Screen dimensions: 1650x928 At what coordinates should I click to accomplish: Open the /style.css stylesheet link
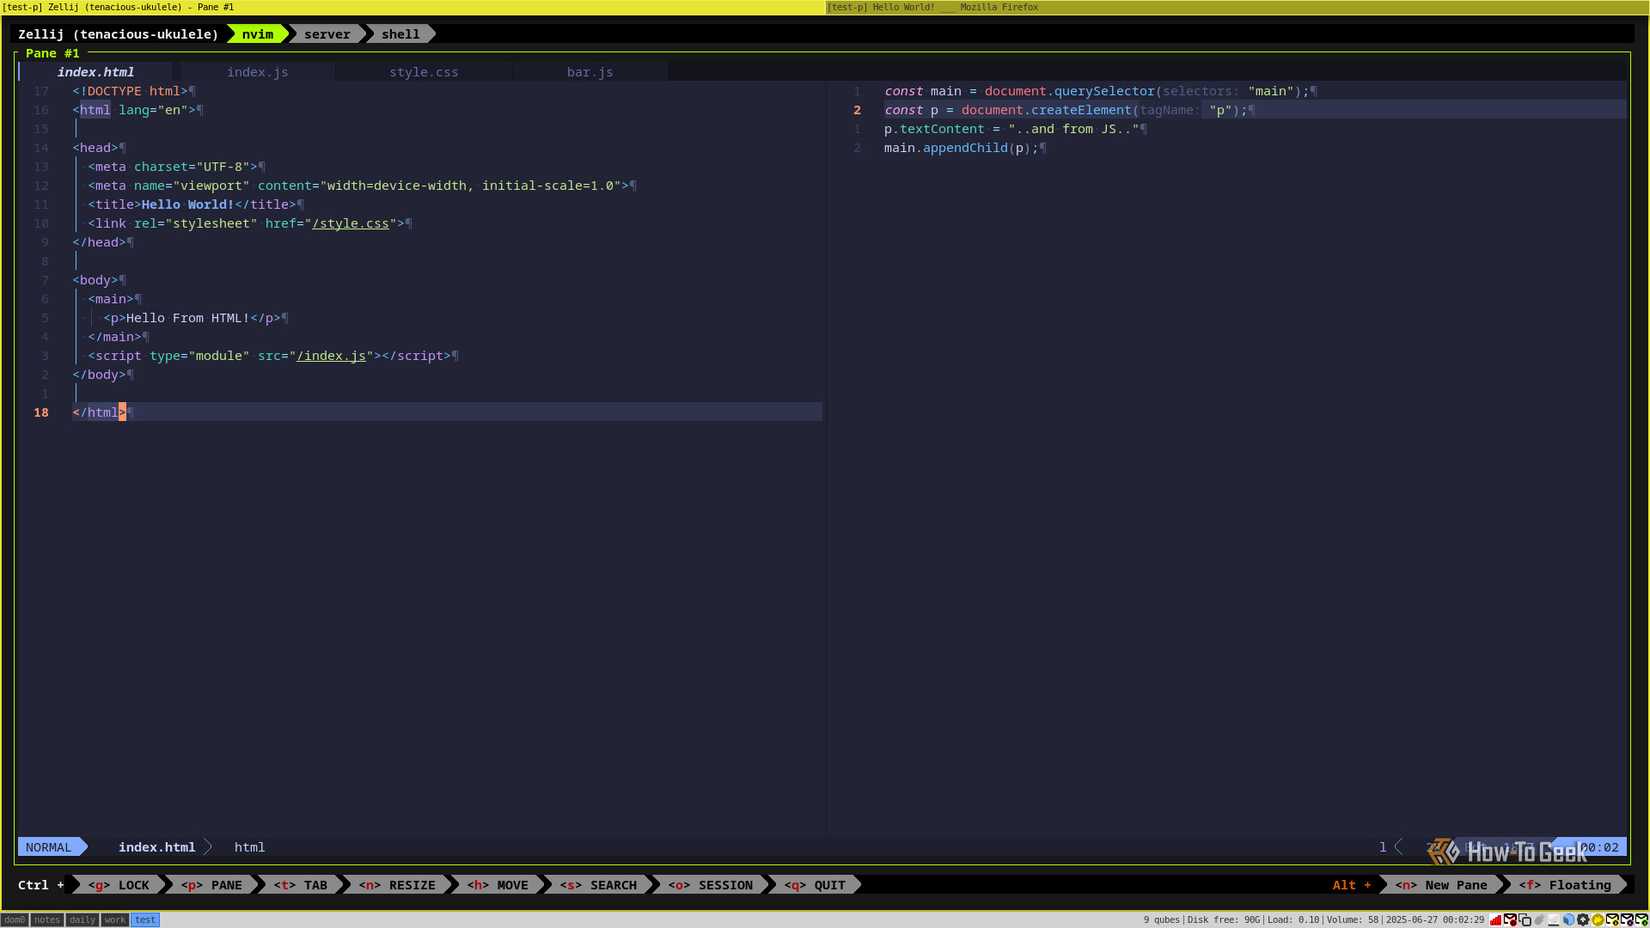[351, 223]
